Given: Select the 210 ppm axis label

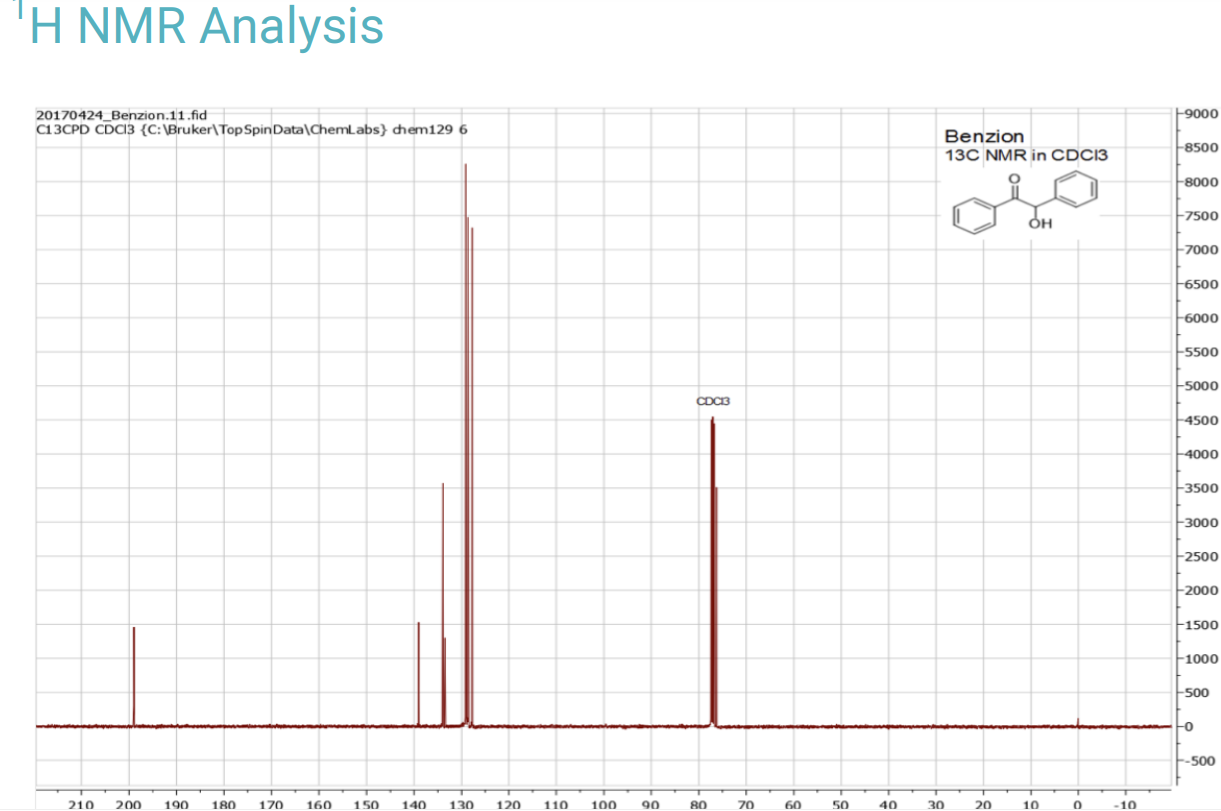Looking at the screenshot, I should coord(82,803).
